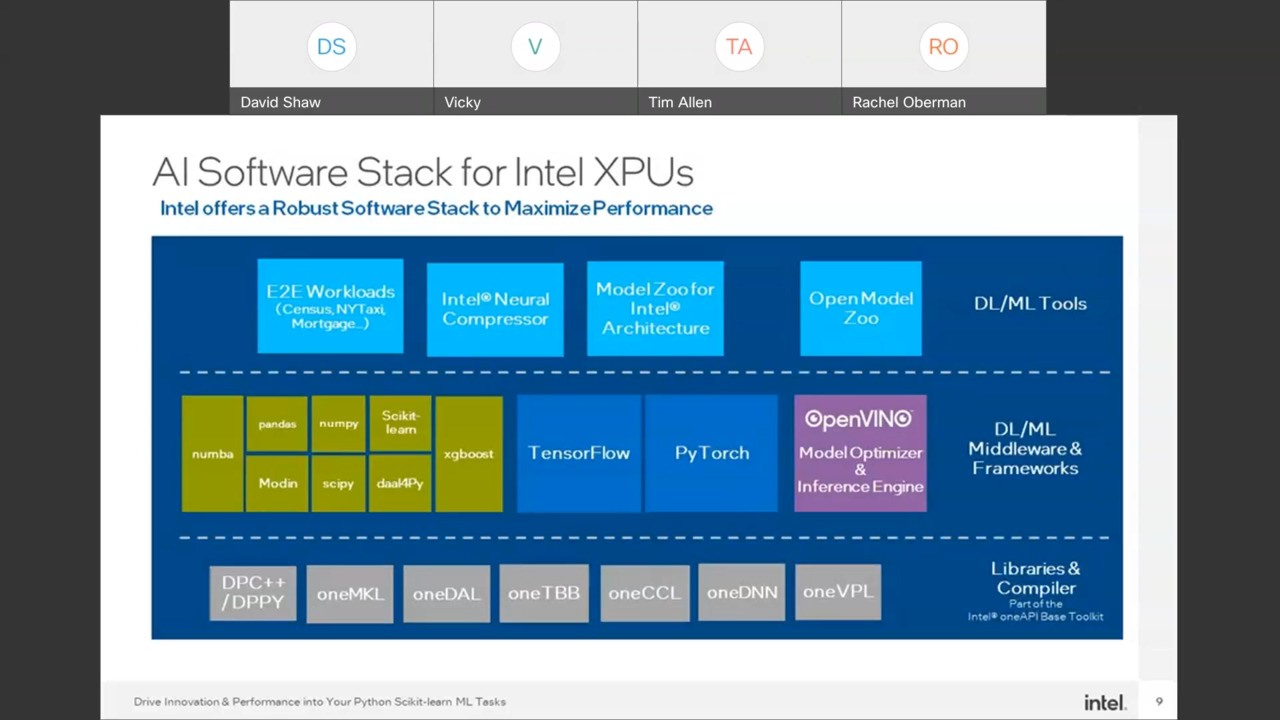Viewport: 1280px width, 720px height.
Task: Click the Open Model Zoo box
Action: click(x=861, y=308)
